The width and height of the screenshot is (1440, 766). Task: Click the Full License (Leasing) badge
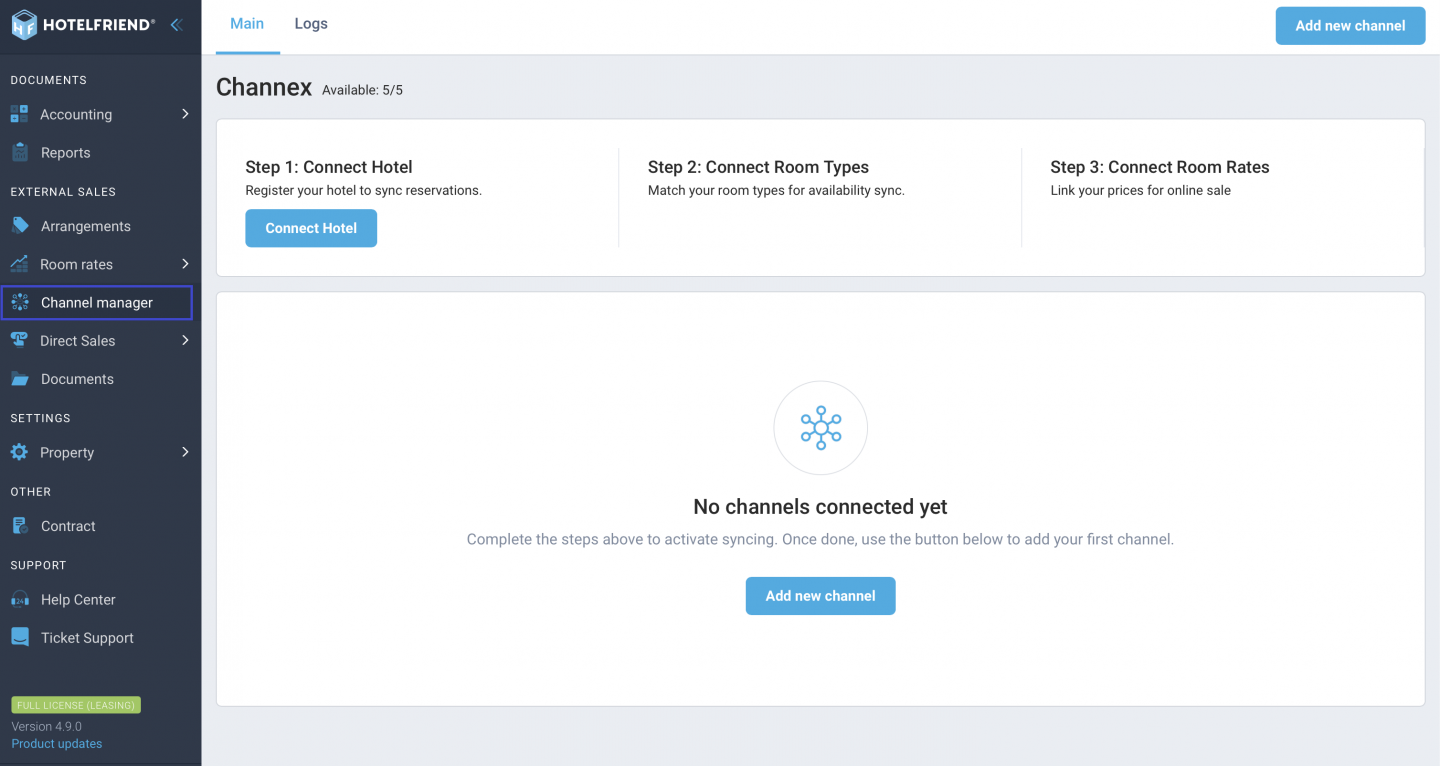[76, 705]
